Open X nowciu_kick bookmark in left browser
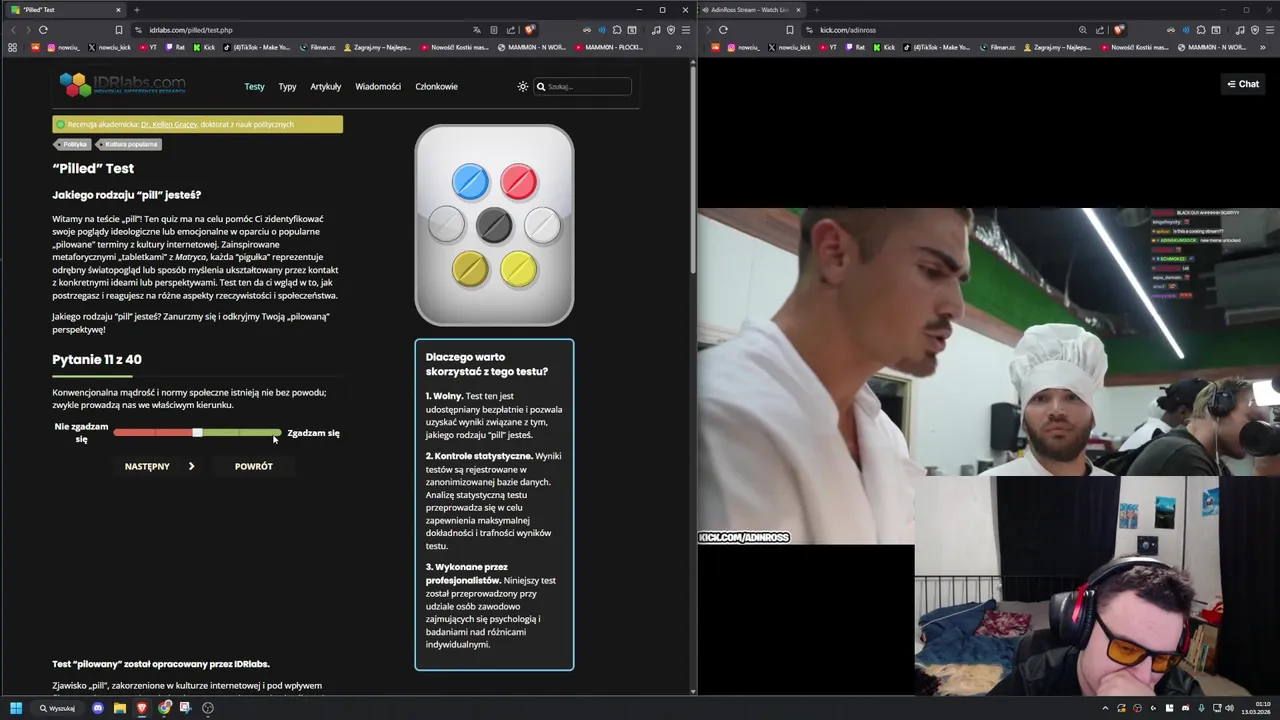The height and width of the screenshot is (720, 1280). 110,47
